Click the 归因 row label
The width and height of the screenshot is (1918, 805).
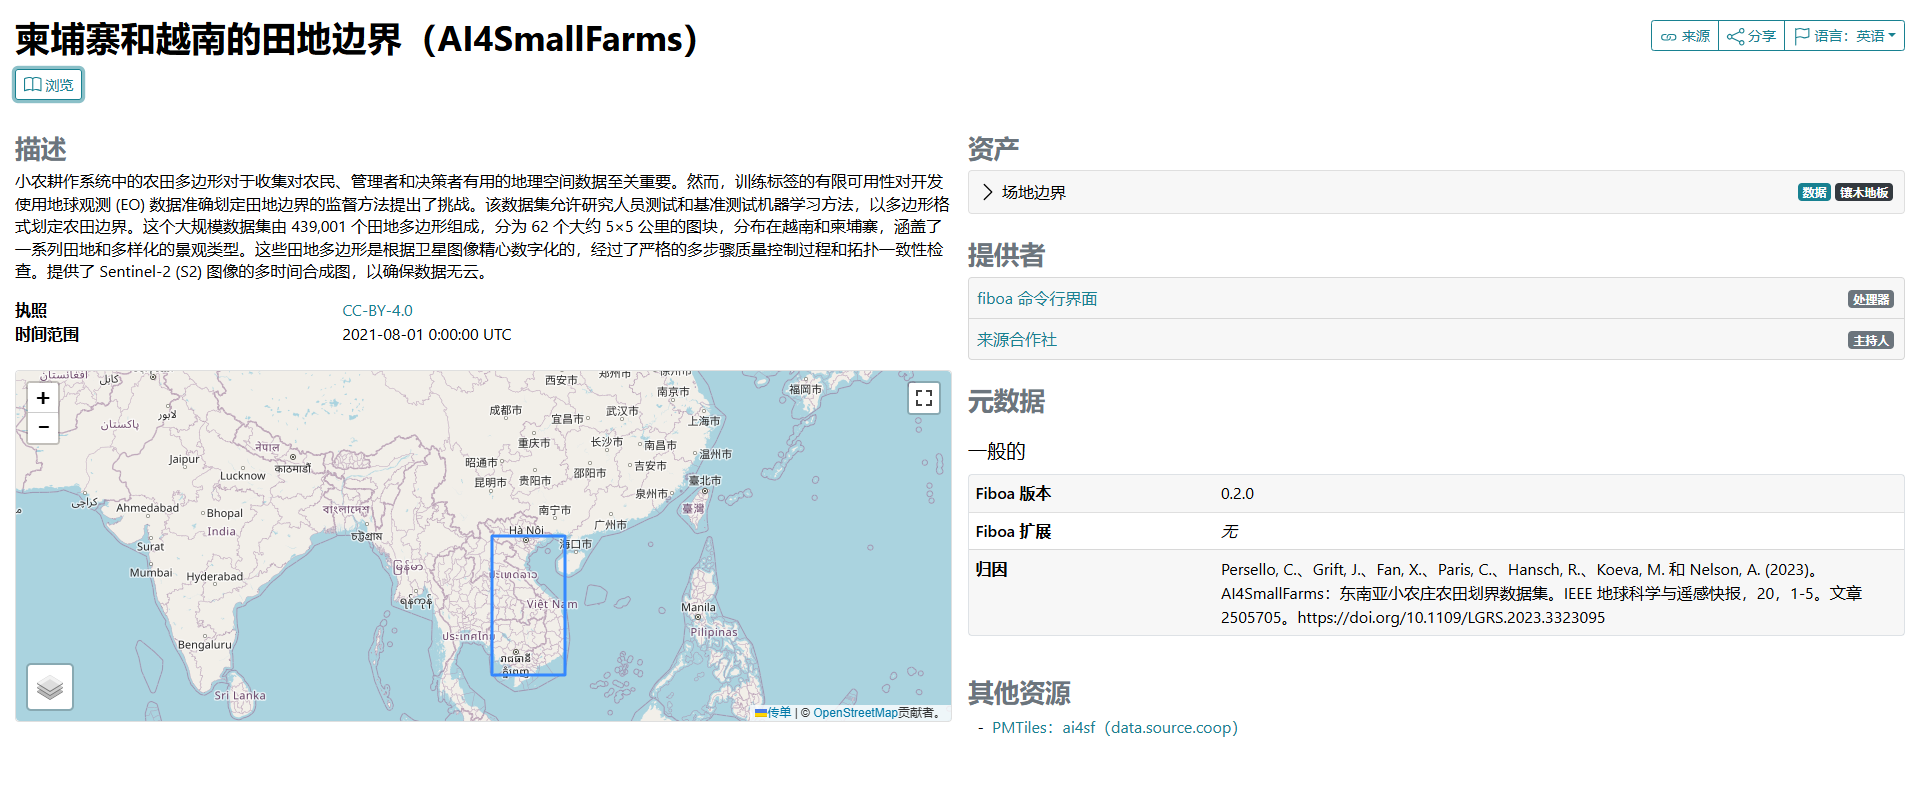(991, 570)
